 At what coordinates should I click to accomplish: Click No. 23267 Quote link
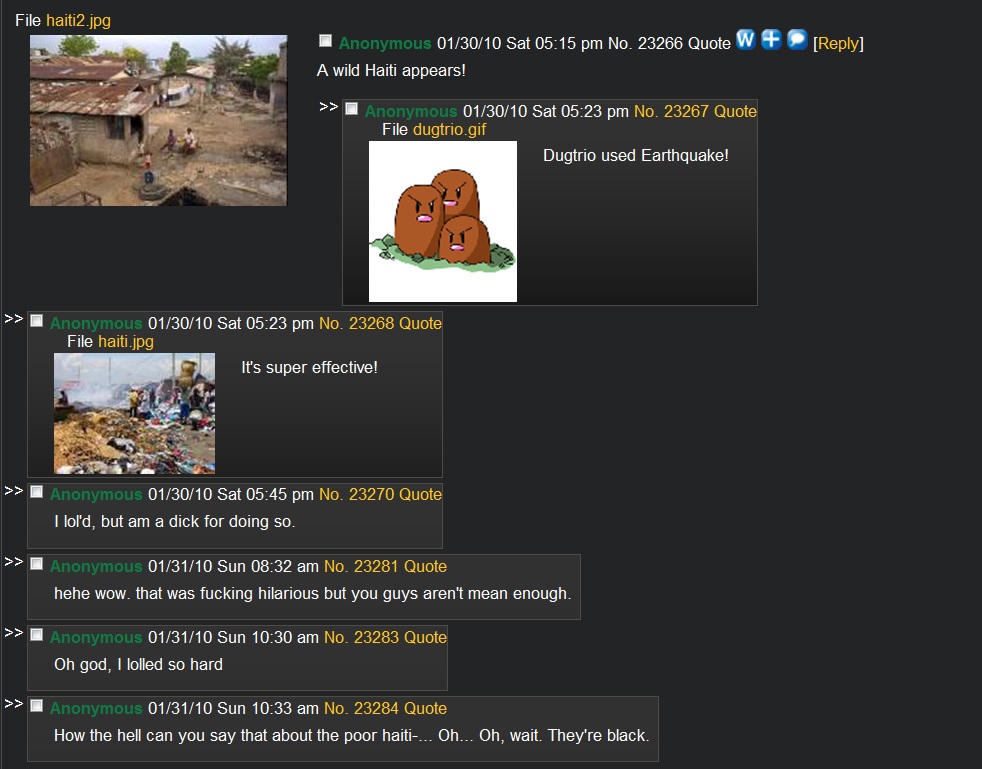pyautogui.click(x=695, y=111)
